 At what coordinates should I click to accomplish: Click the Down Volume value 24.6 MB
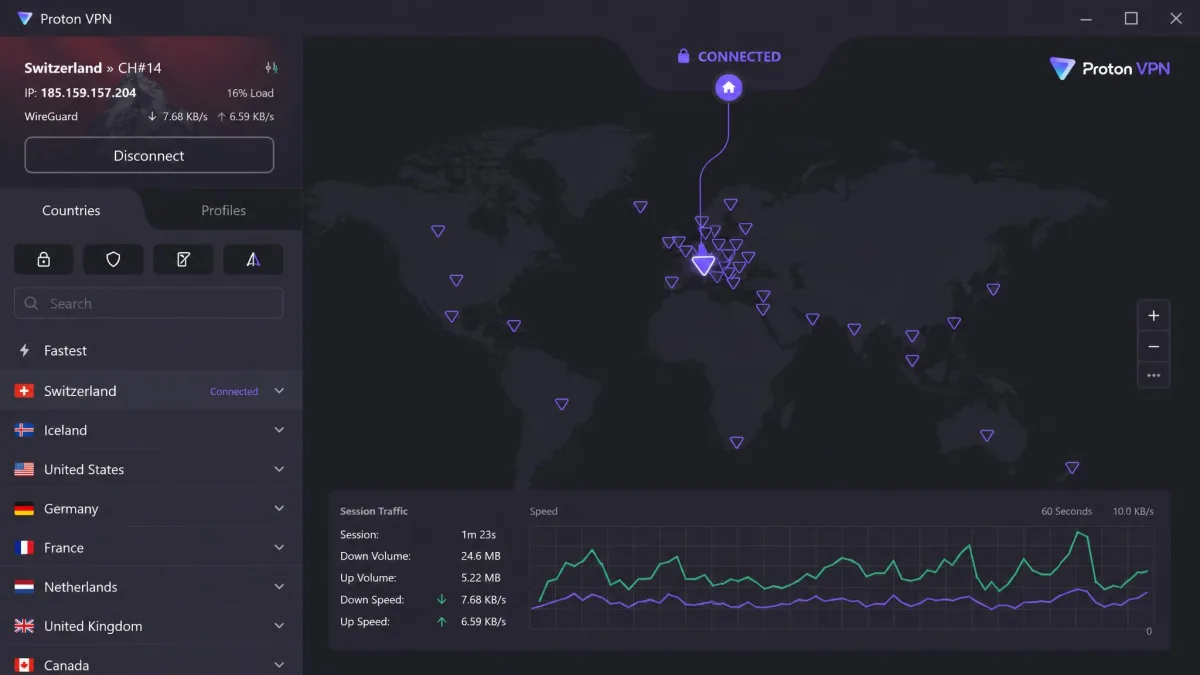click(481, 556)
